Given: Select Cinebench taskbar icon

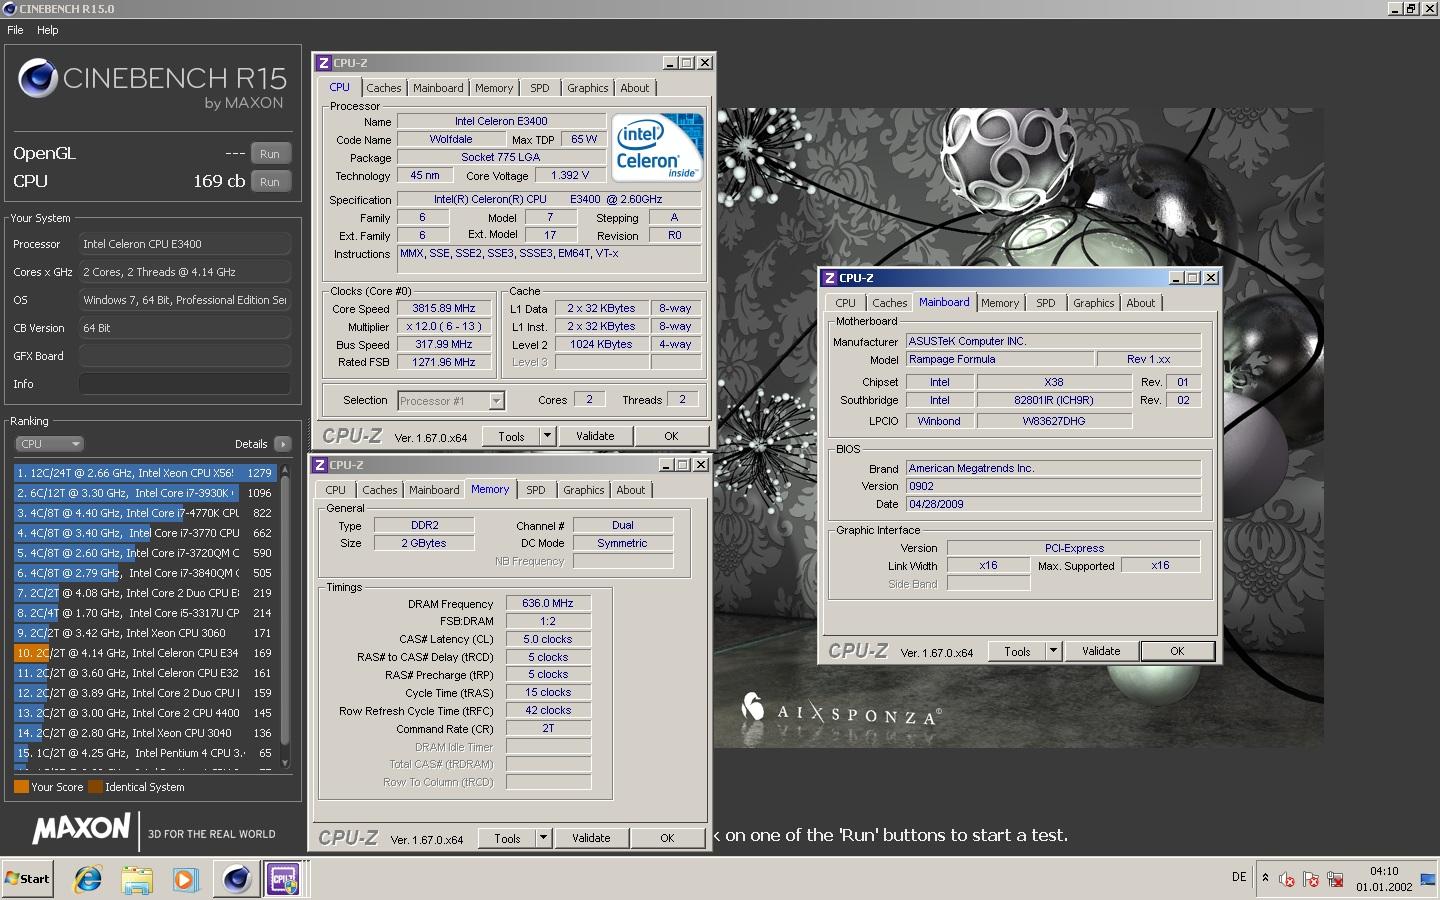Looking at the screenshot, I should [x=236, y=879].
